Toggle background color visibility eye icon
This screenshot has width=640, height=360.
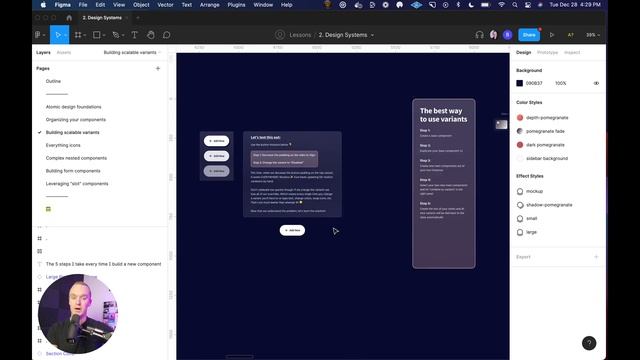click(x=596, y=83)
